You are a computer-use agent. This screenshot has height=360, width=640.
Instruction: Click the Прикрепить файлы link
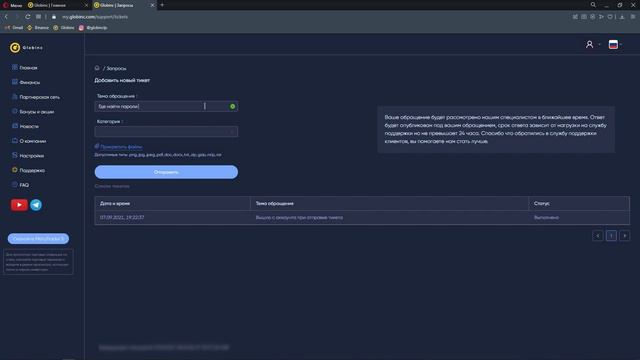121,147
